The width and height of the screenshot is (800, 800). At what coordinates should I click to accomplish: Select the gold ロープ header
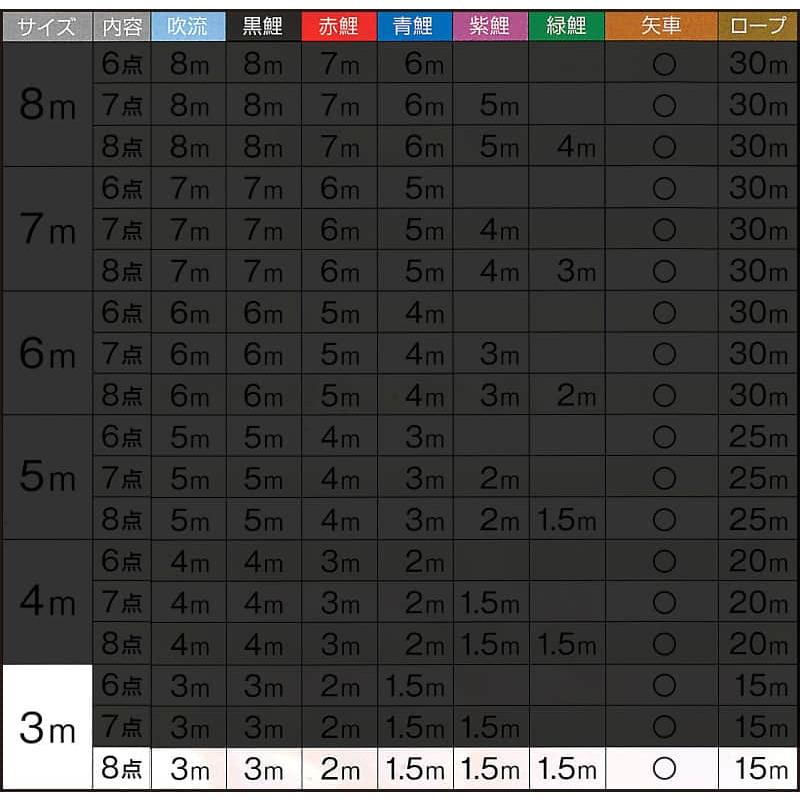(x=758, y=27)
